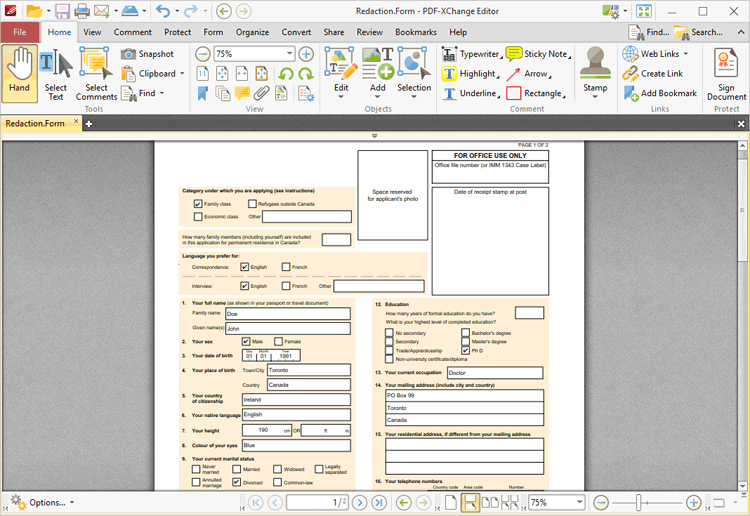The image size is (750, 516).
Task: Select the Hand tool
Action: pos(19,72)
